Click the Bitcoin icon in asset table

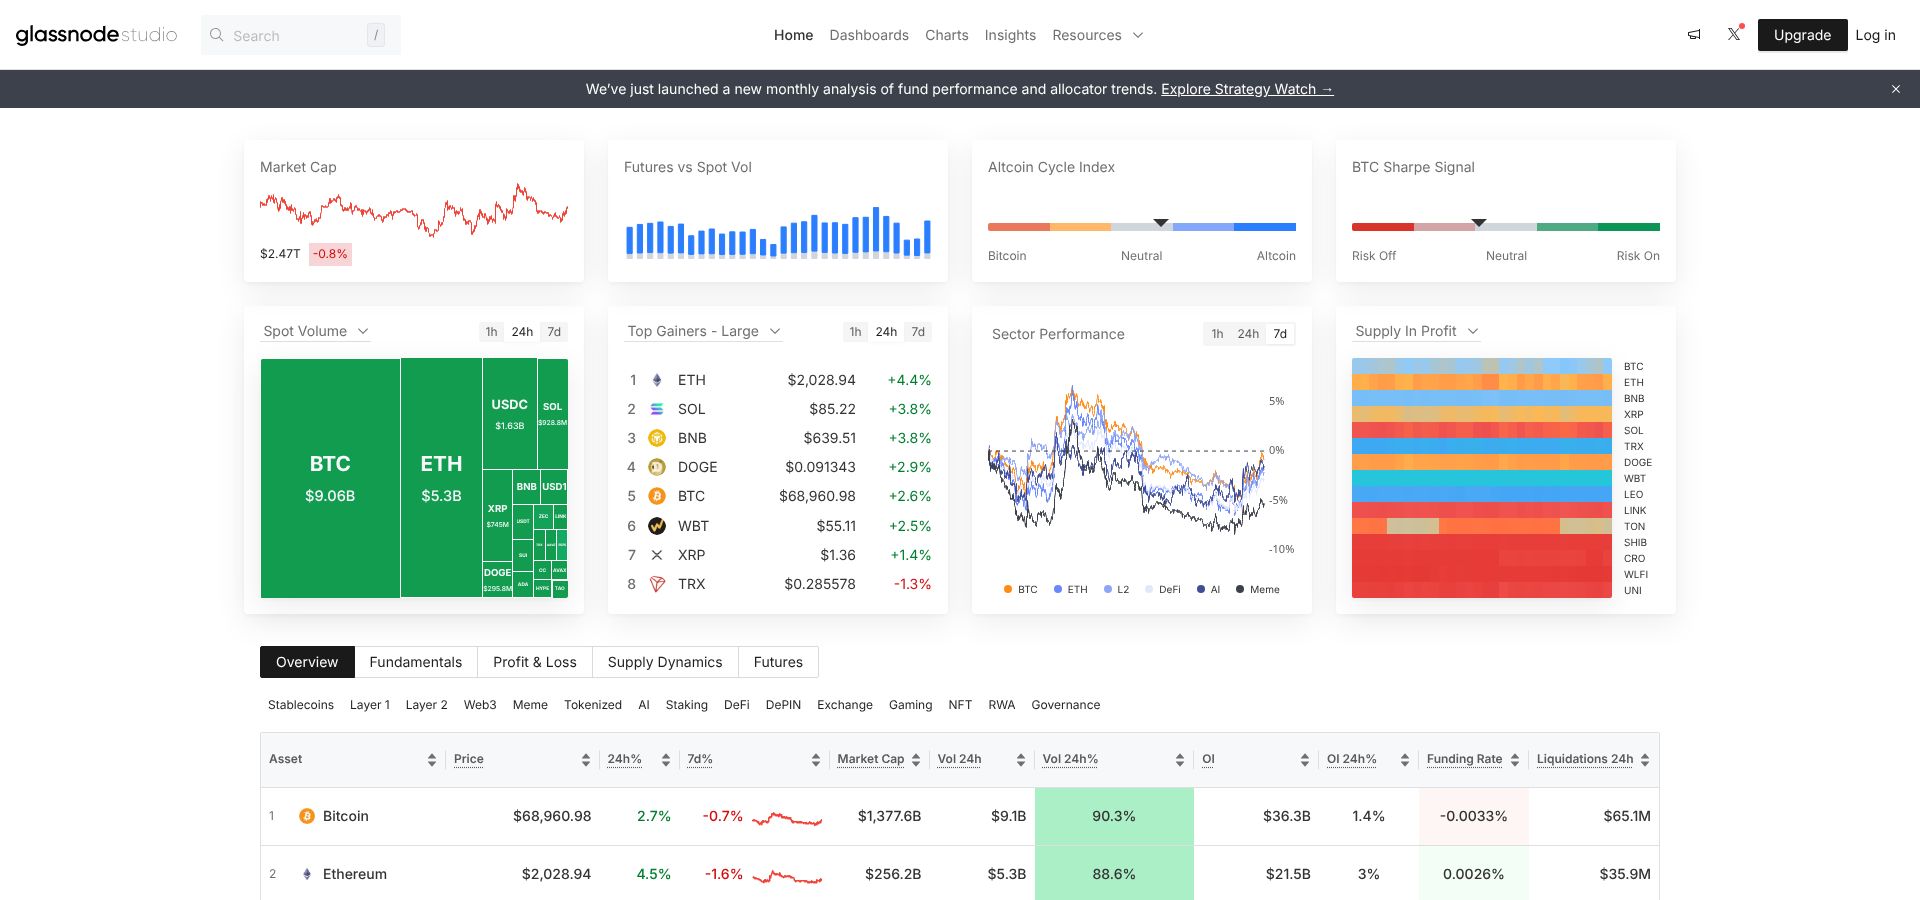click(307, 816)
